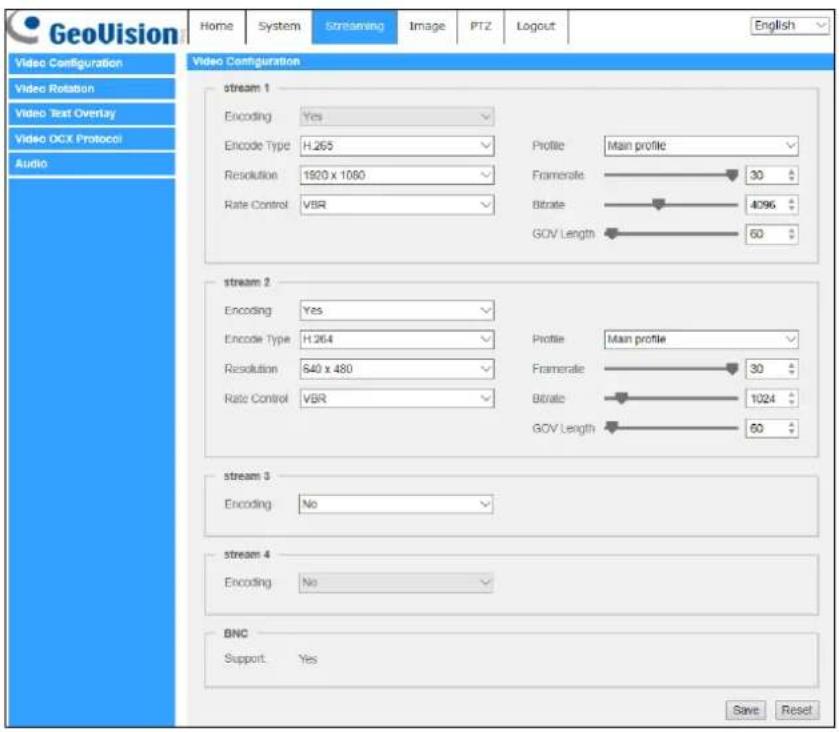Click stream 1 Framerate spinner arrows
Screen dimensions: 839x732
pyautogui.click(x=791, y=175)
